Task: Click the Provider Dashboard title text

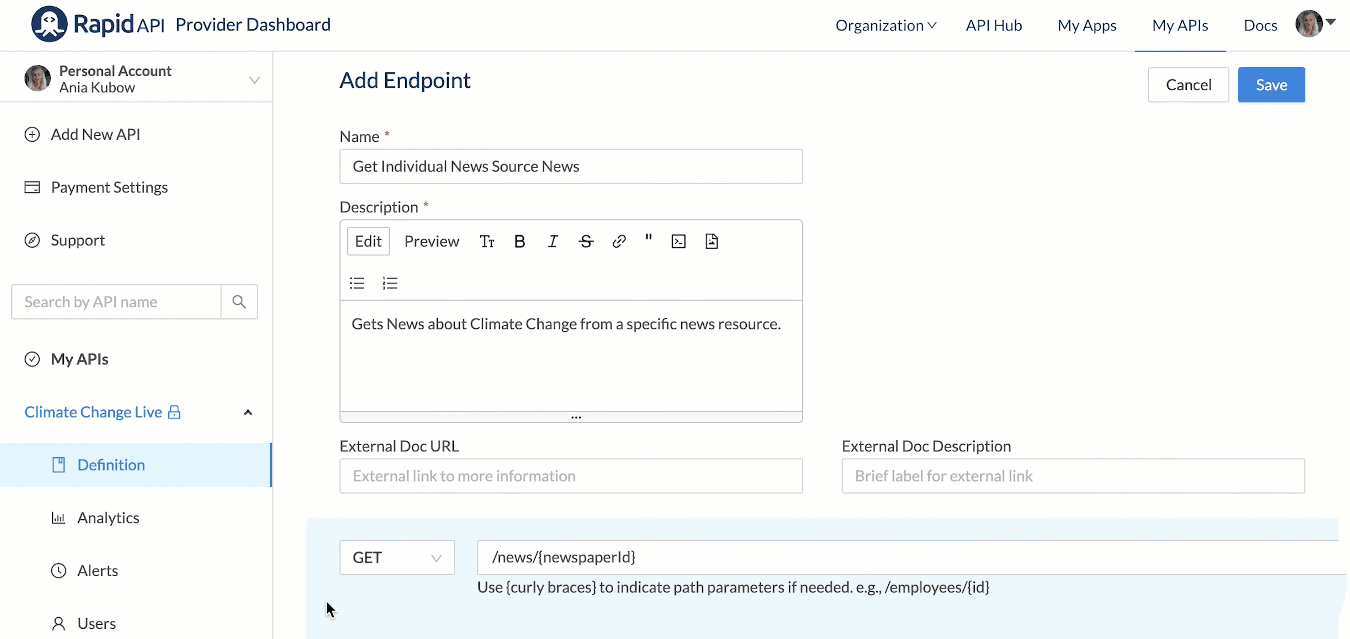Action: pyautogui.click(x=253, y=25)
